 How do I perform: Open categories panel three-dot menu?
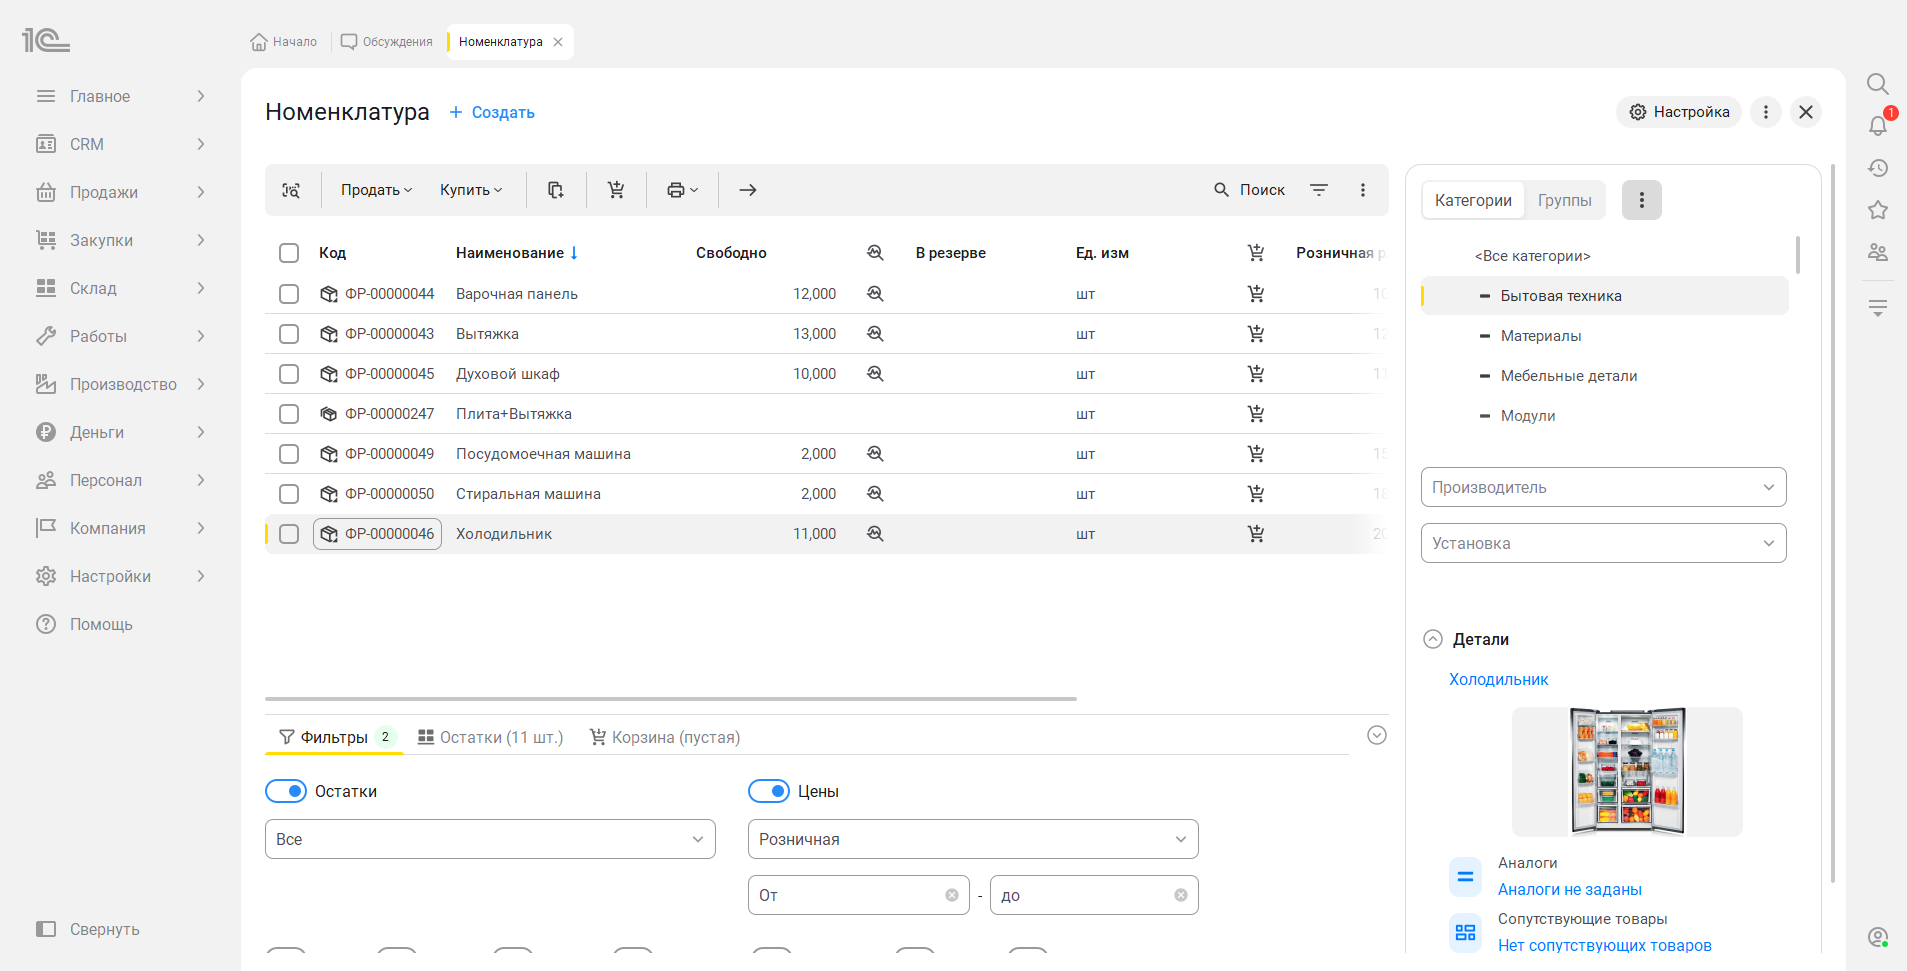click(1642, 200)
